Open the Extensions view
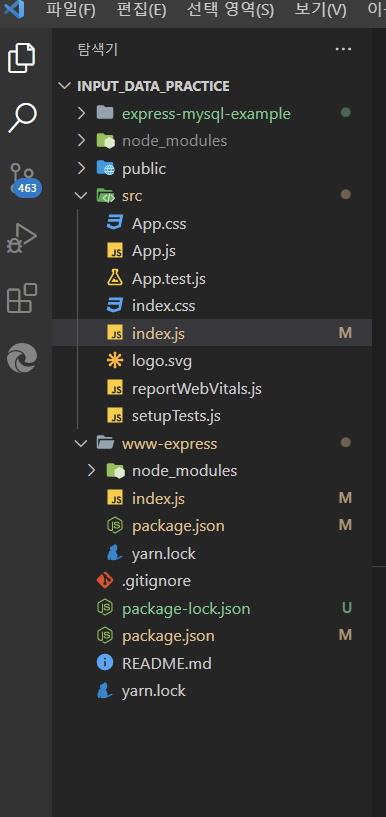This screenshot has height=817, width=386. tap(22, 298)
